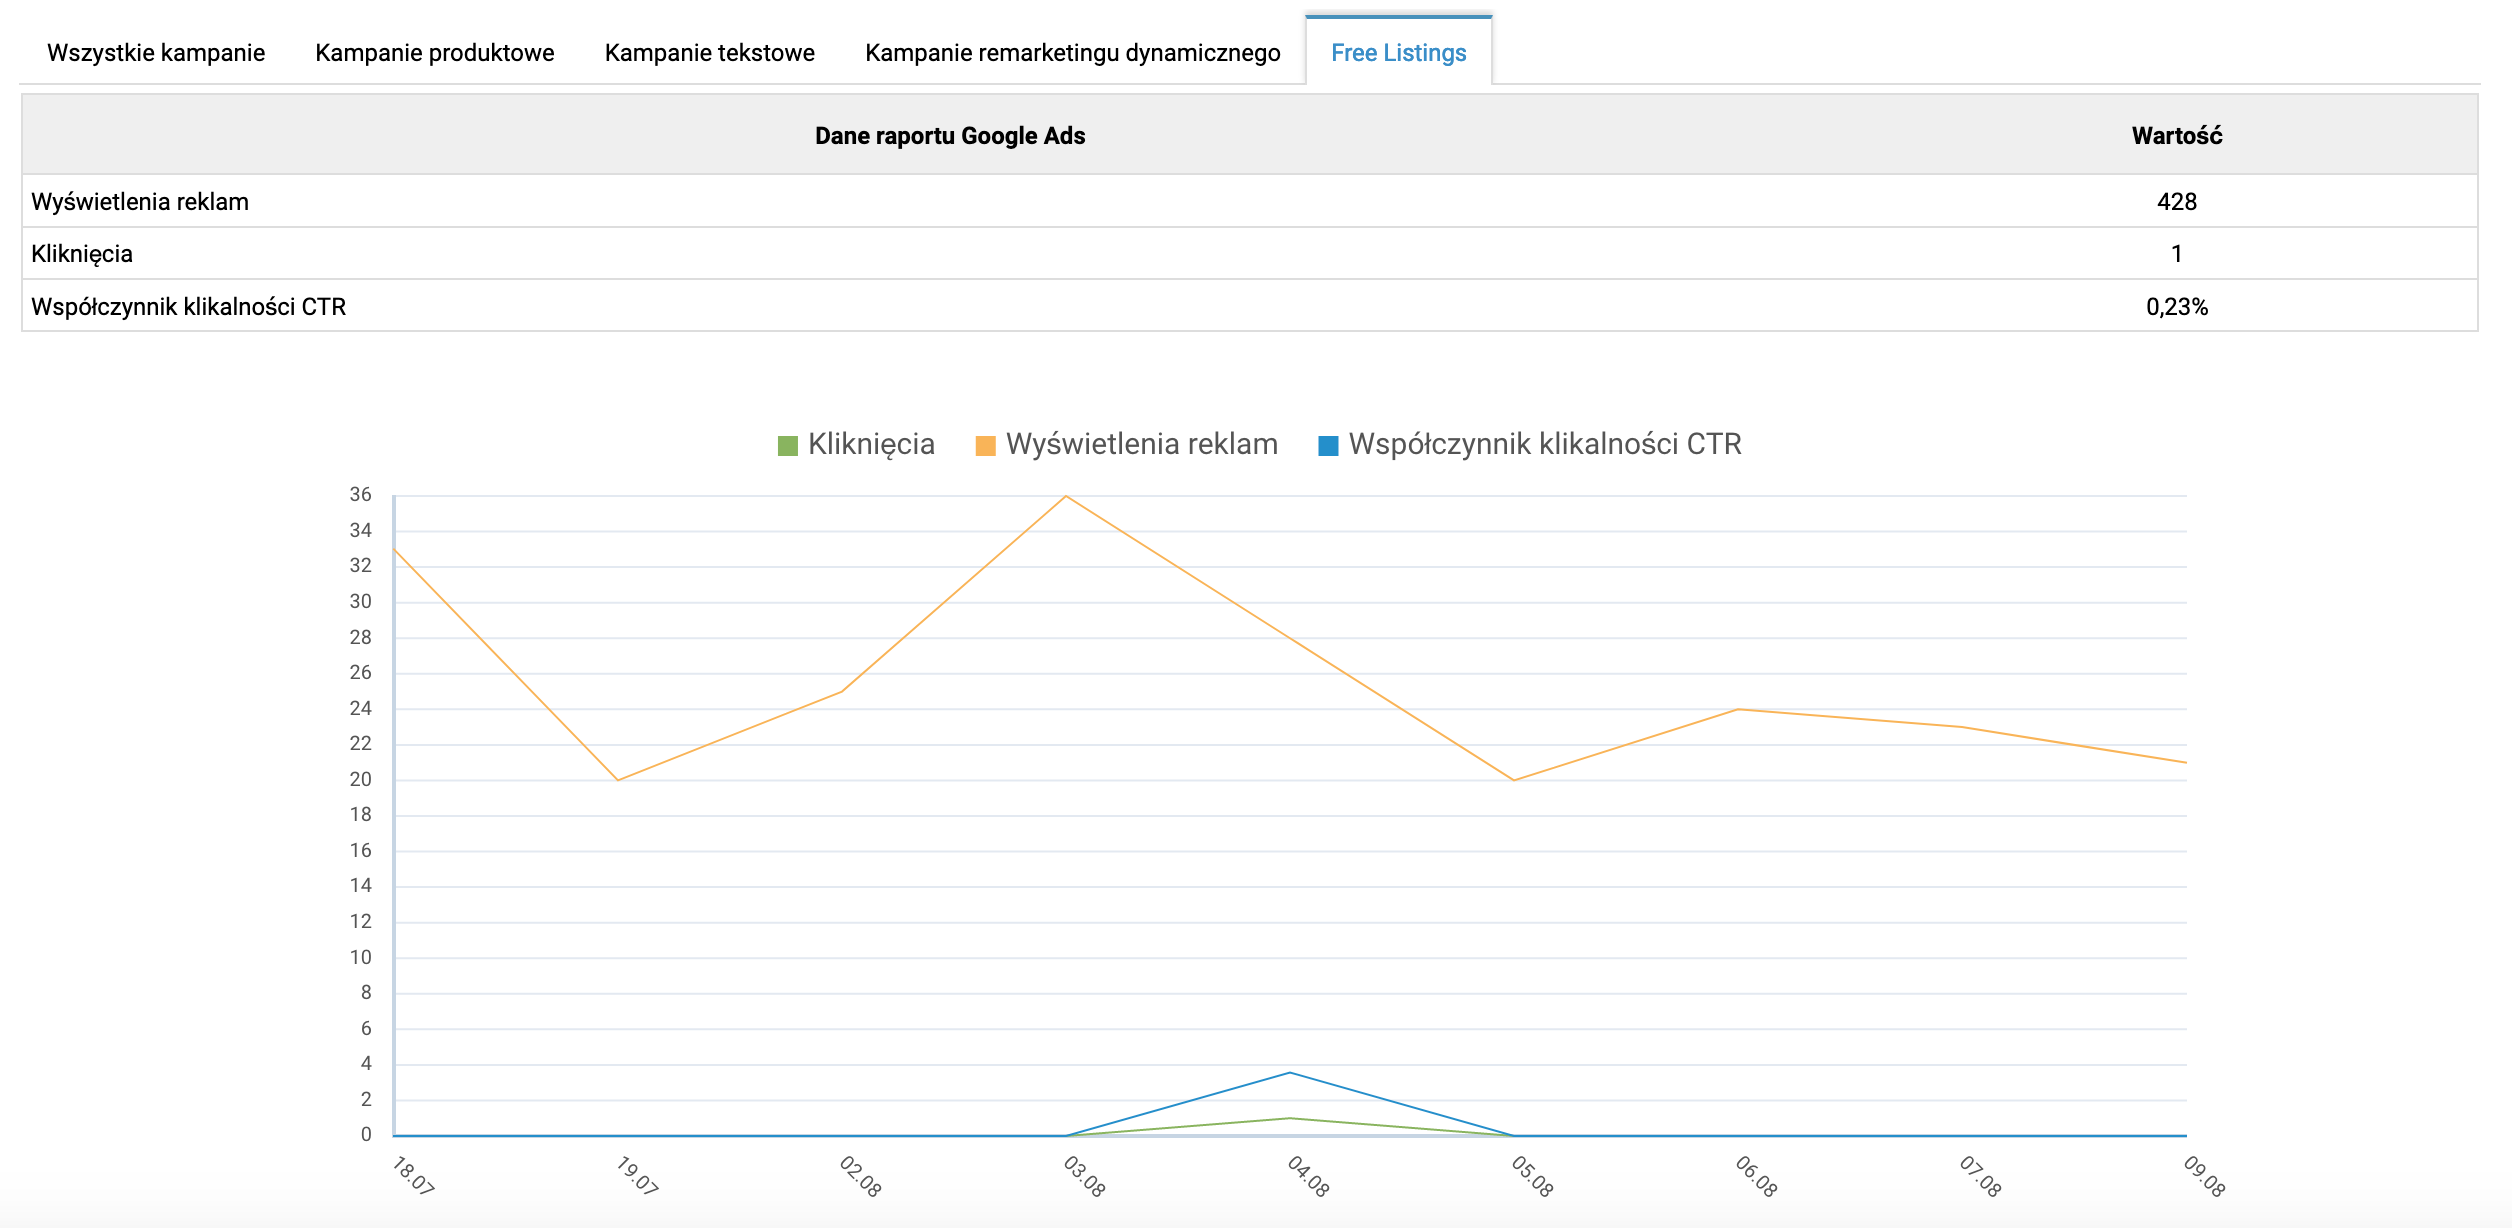
Task: Click the Wartość column header
Action: pyautogui.click(x=2176, y=136)
